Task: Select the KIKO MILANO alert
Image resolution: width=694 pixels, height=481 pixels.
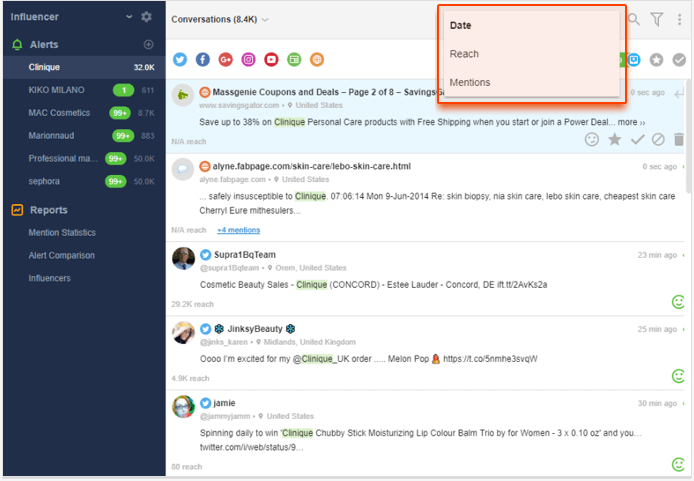Action: point(85,90)
